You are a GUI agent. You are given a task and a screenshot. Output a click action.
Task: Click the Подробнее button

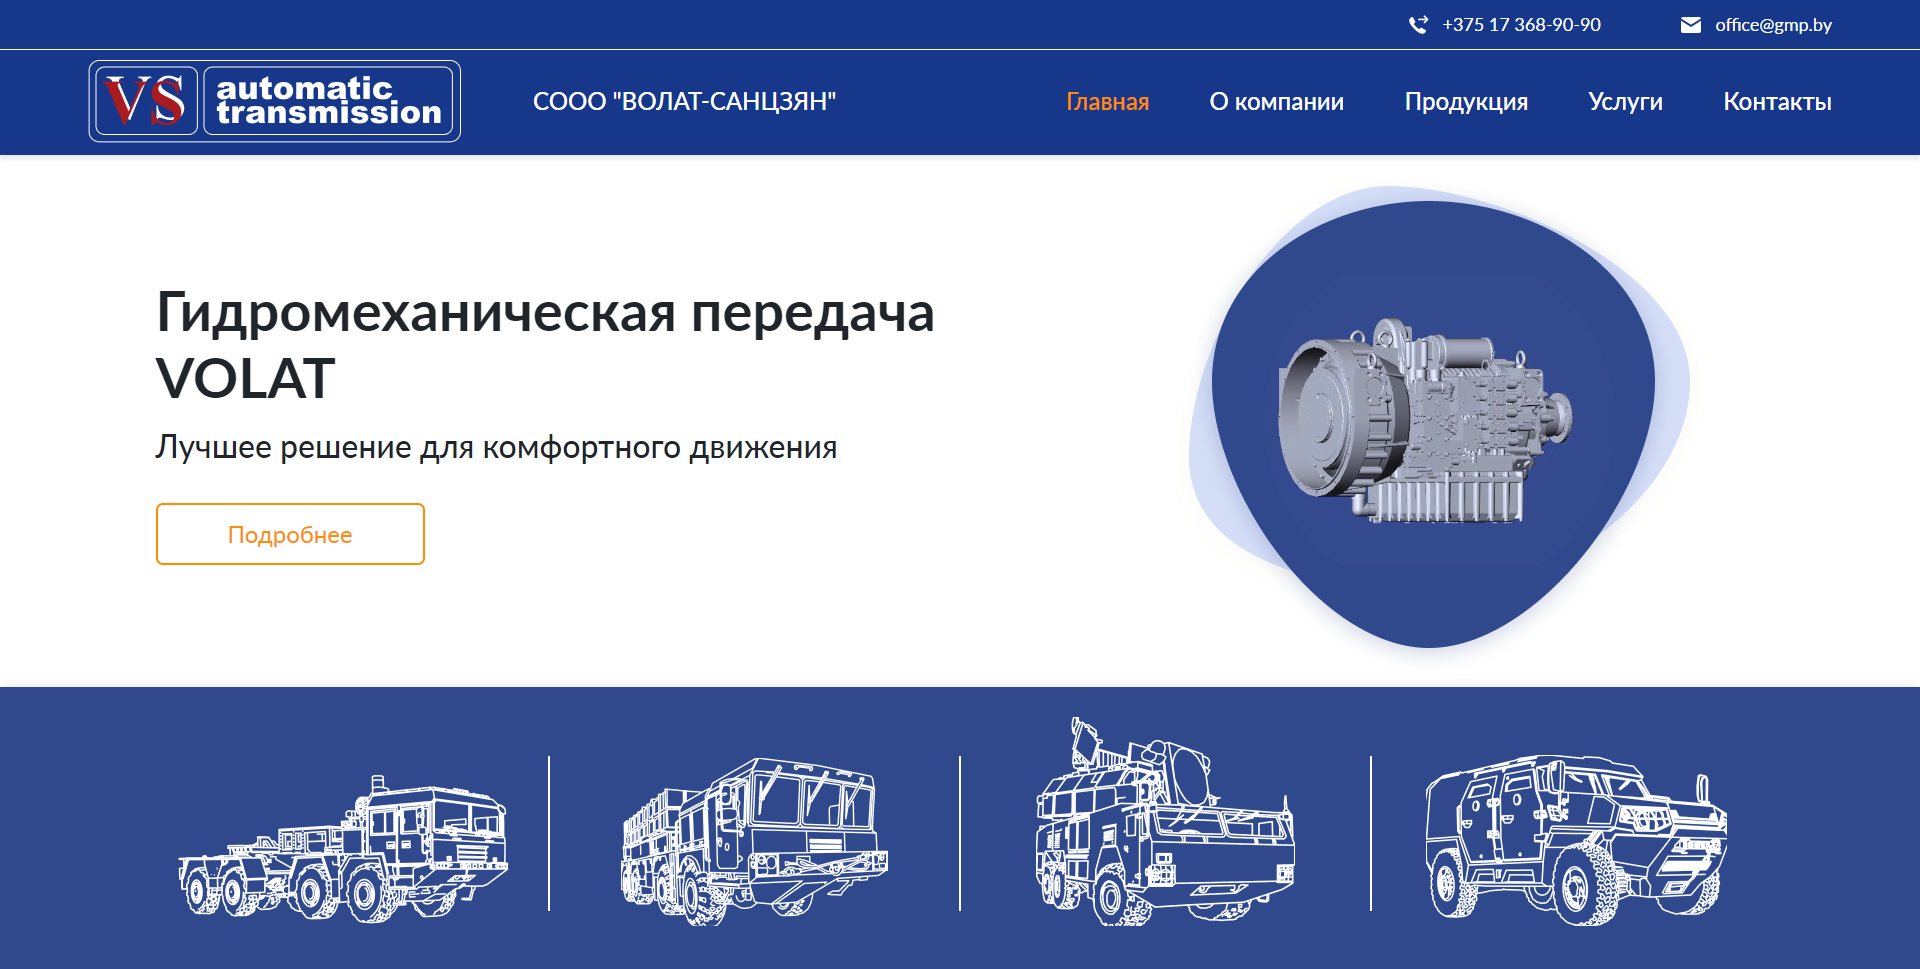(x=290, y=534)
